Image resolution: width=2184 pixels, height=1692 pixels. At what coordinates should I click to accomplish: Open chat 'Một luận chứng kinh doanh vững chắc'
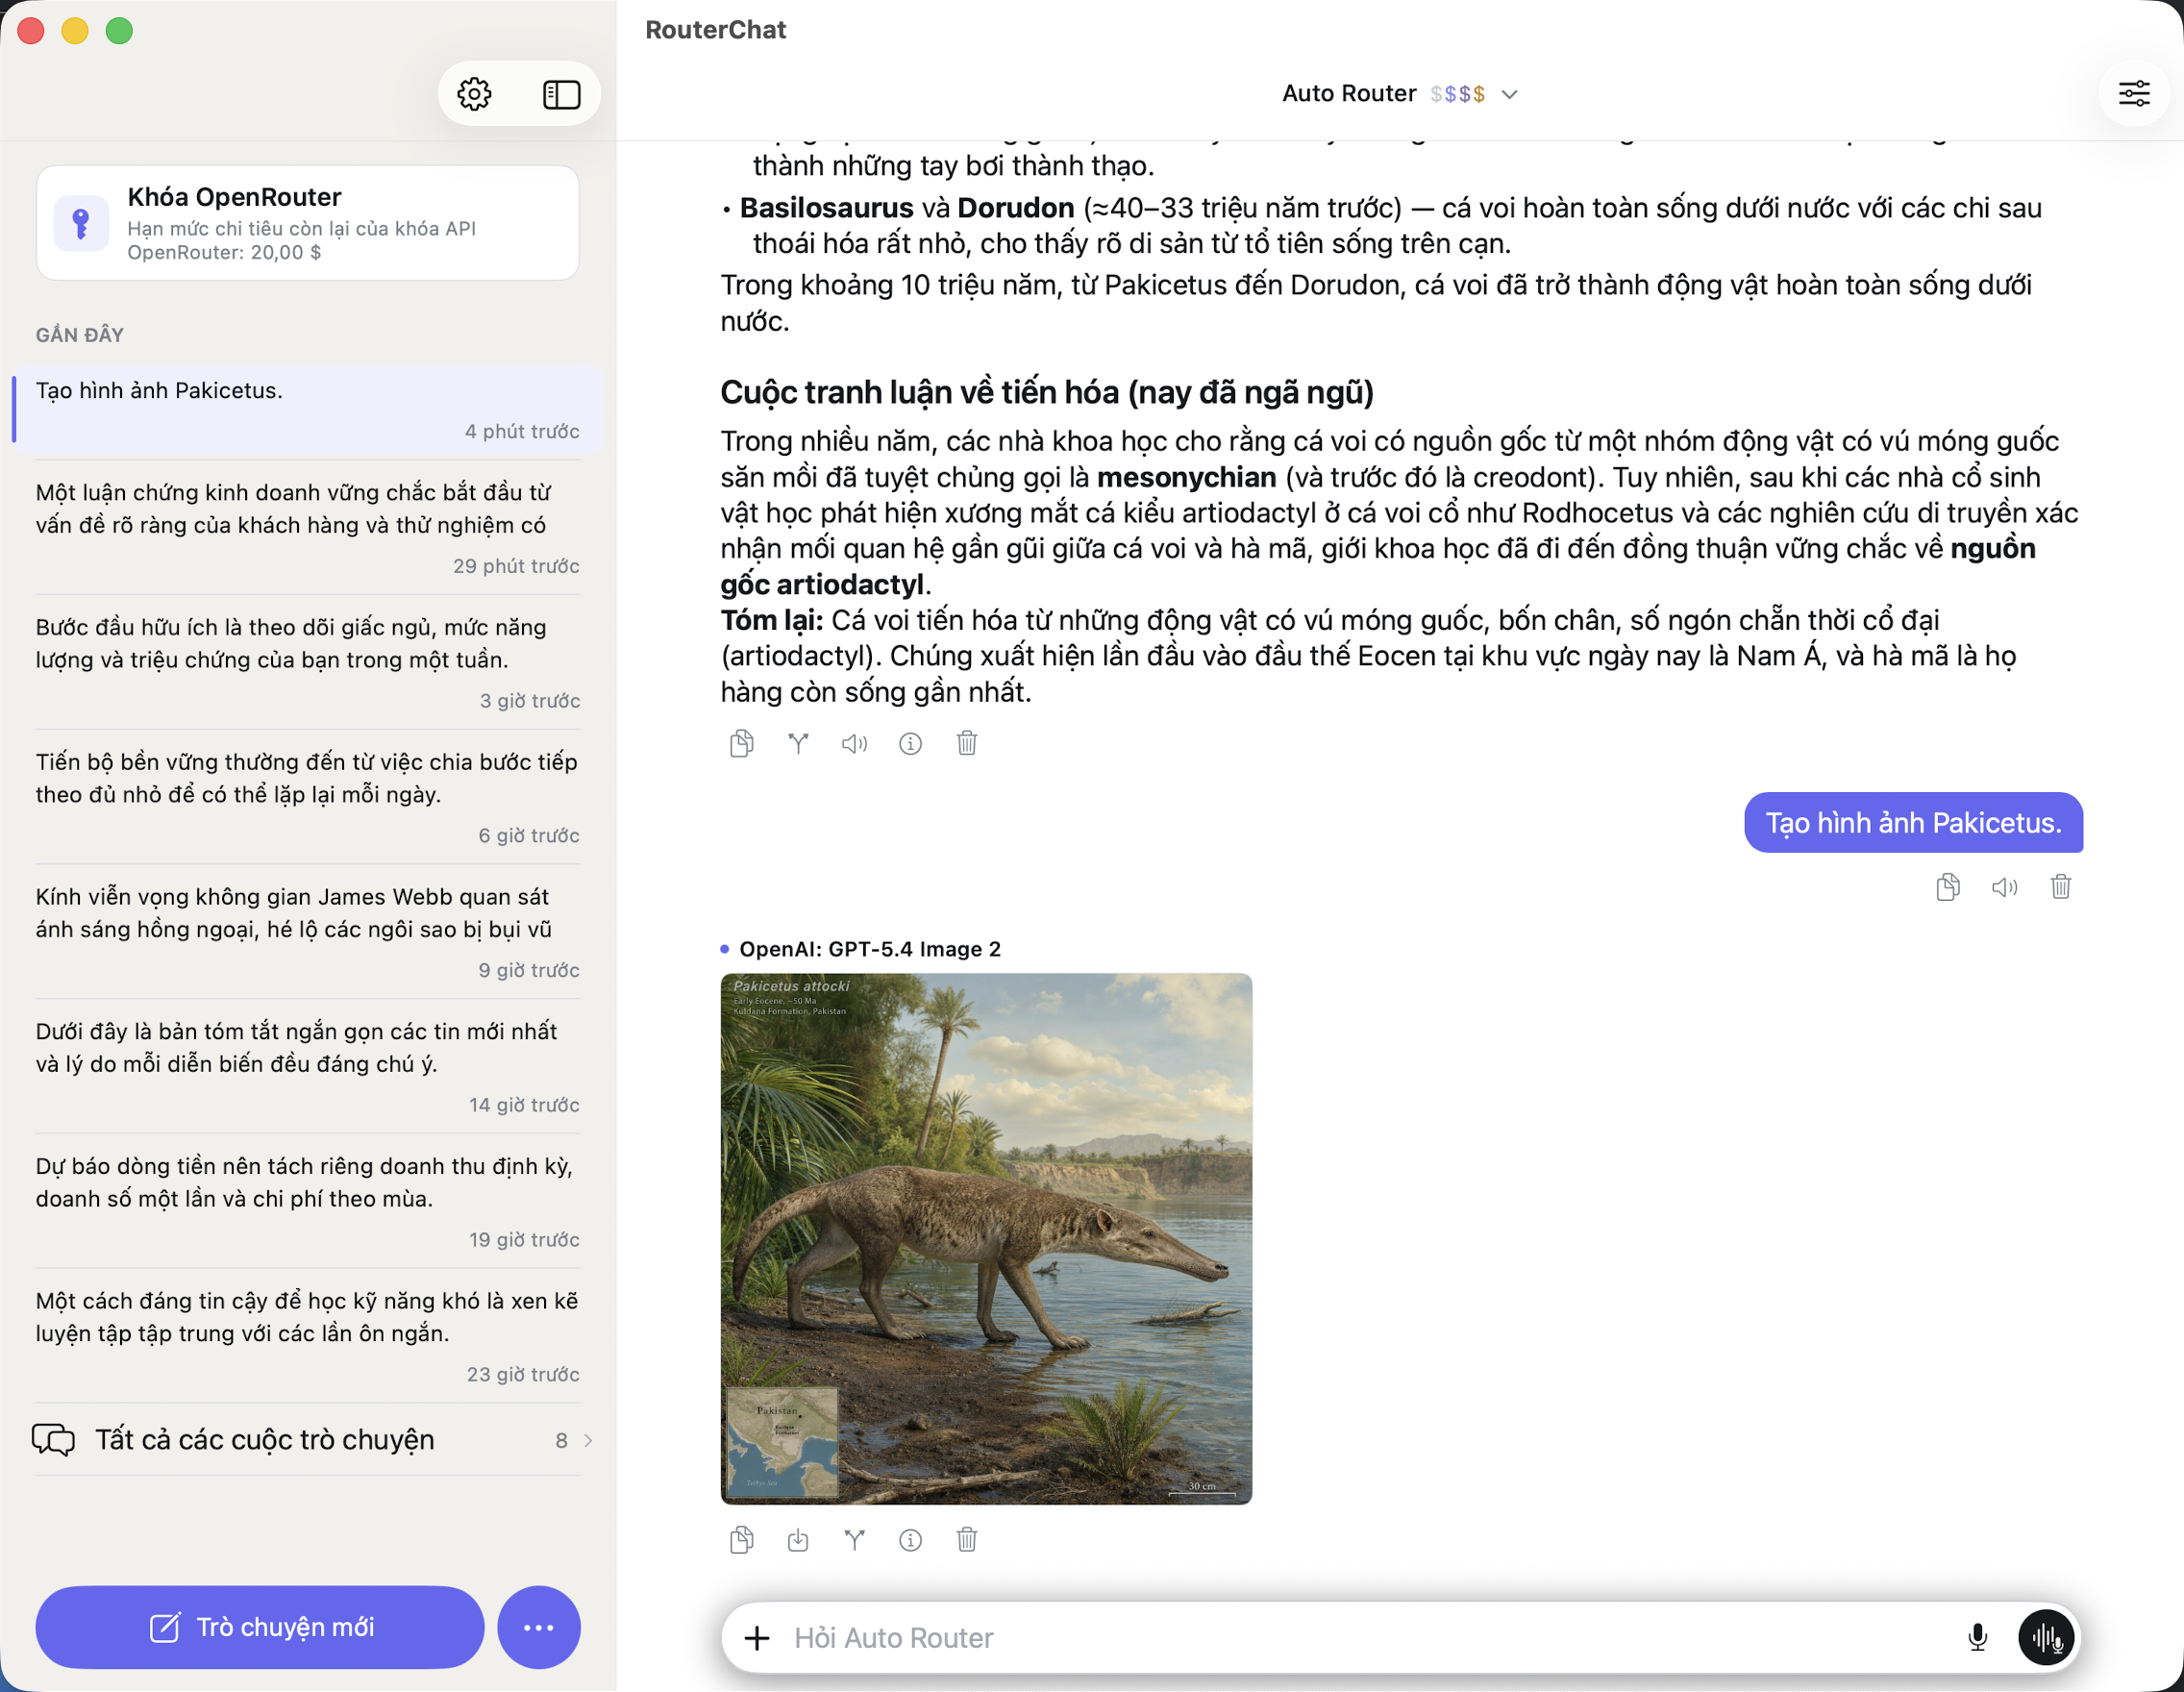(308, 528)
